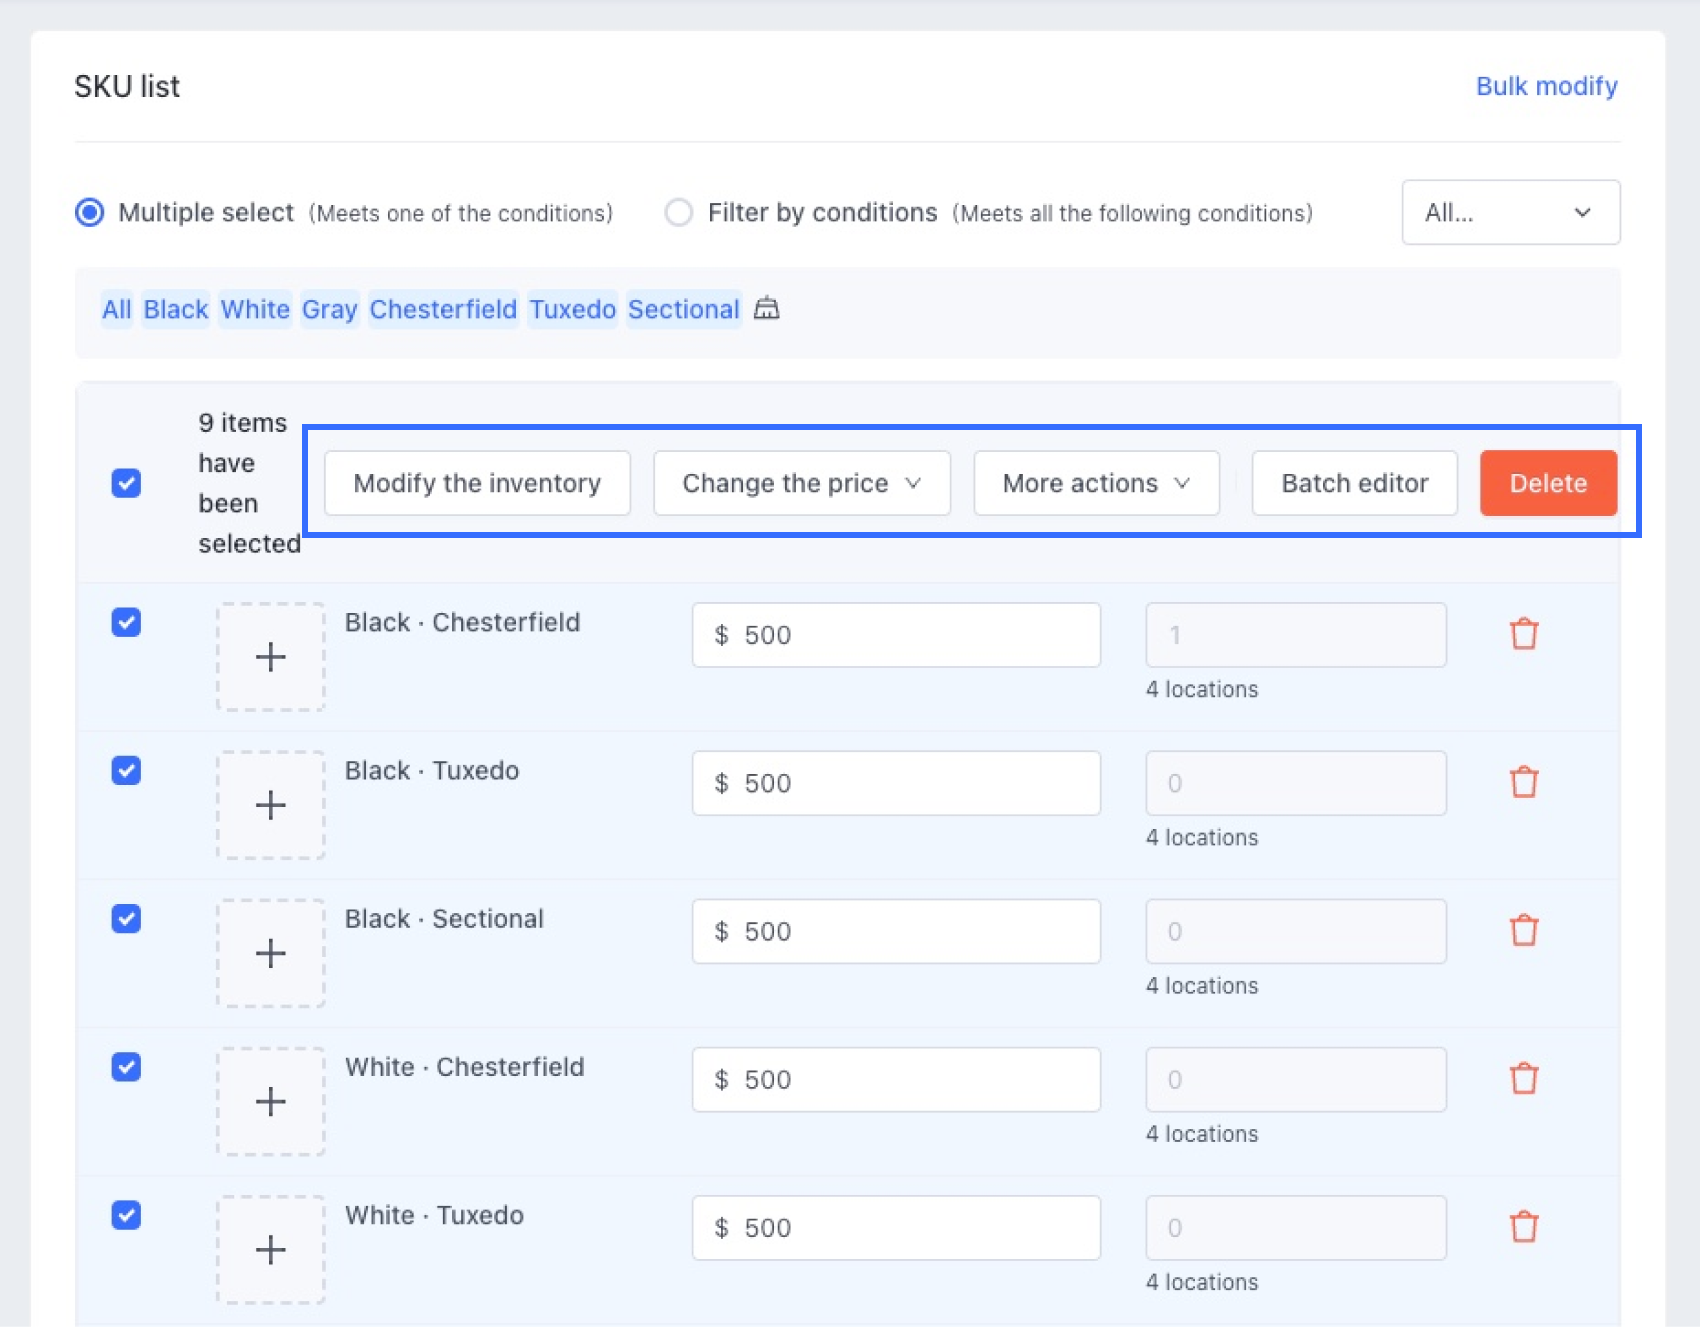Delete Black · Chesterfield with trash icon

pyautogui.click(x=1524, y=633)
